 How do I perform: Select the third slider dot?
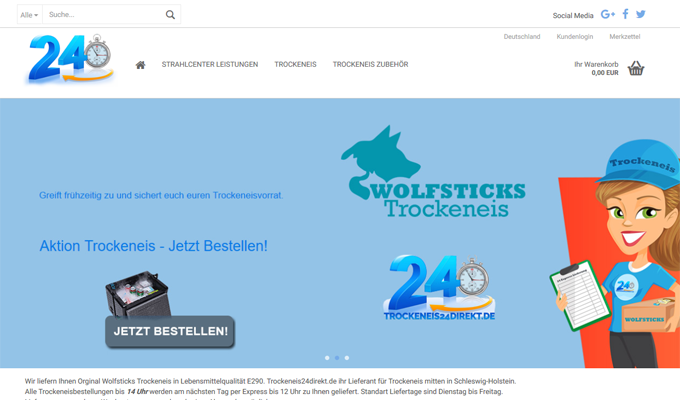click(x=347, y=358)
